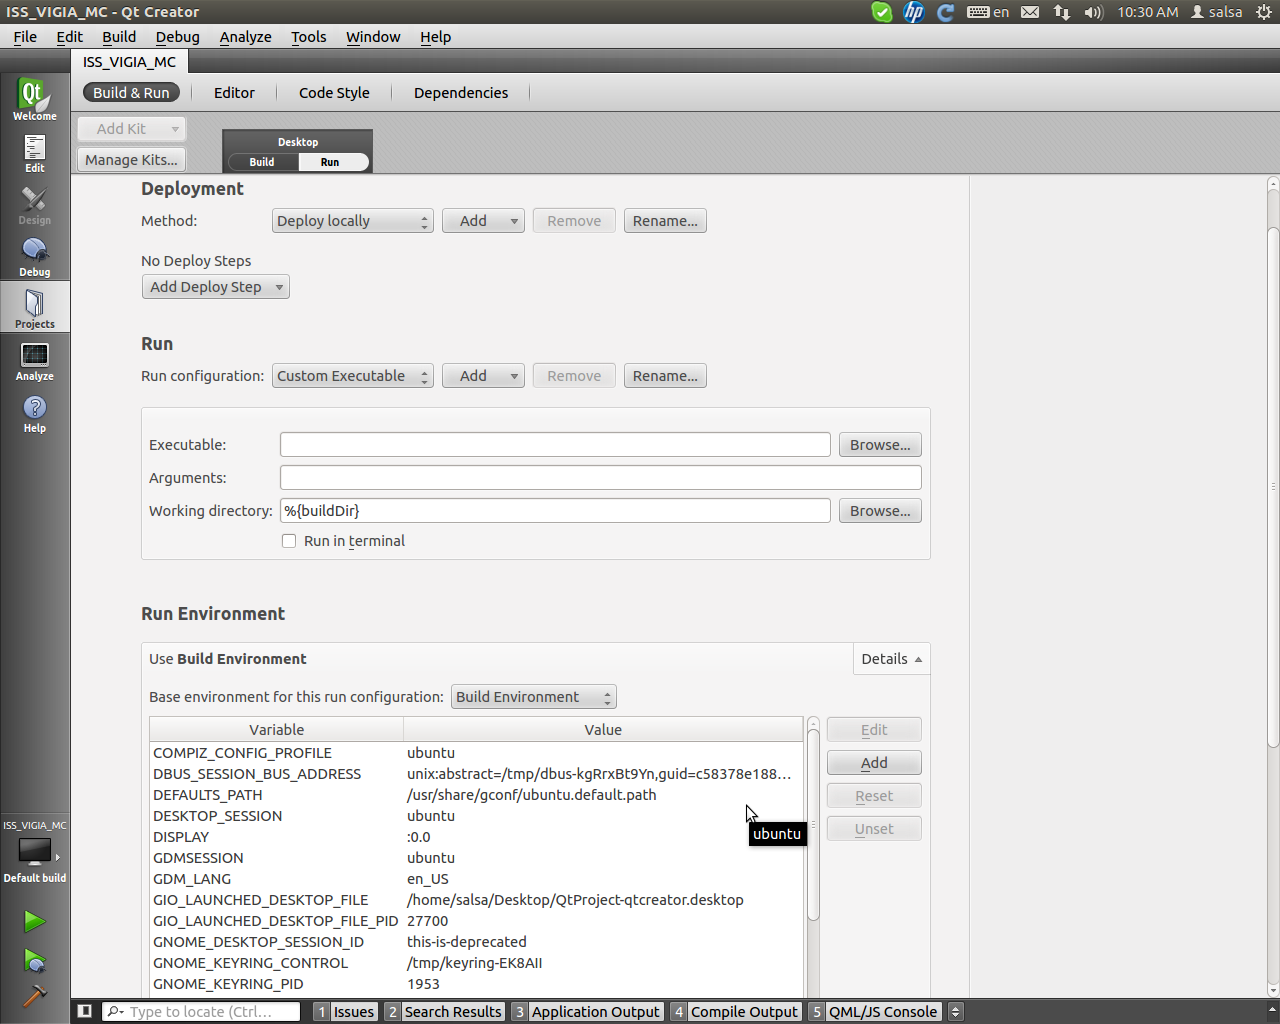Open the Deployment Add dropdown
Screen dimensions: 1280x1024
(x=484, y=221)
